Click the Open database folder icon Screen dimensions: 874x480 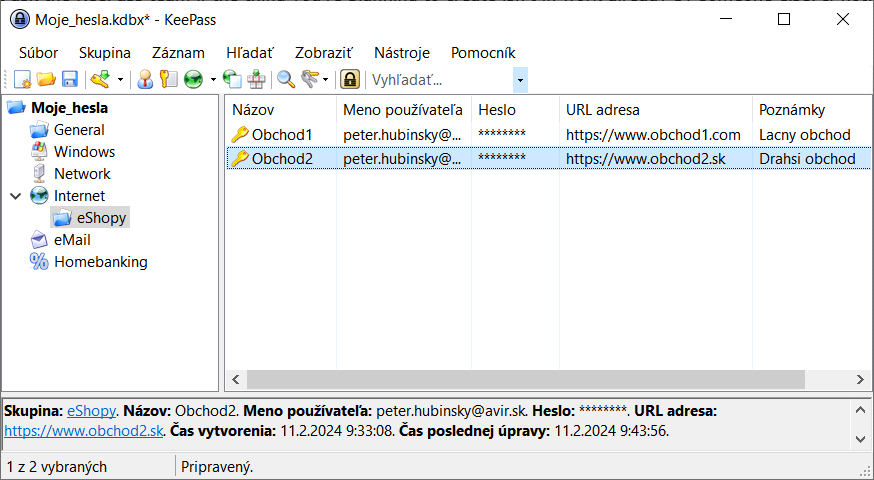46,80
